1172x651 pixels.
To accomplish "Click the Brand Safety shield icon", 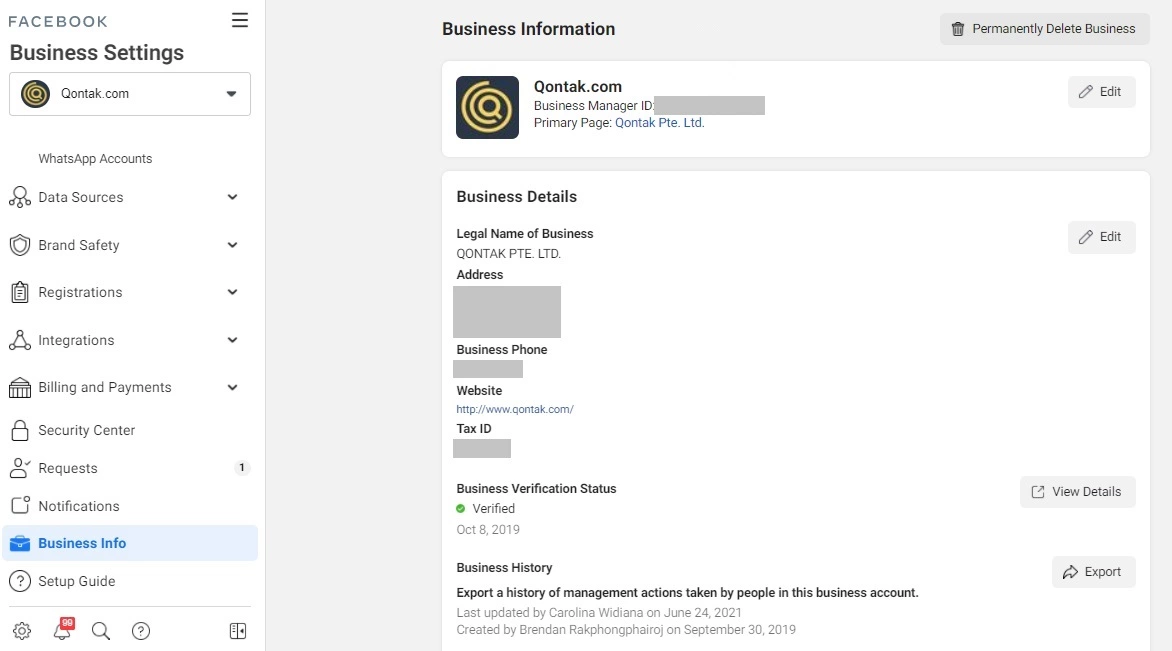I will 20,245.
